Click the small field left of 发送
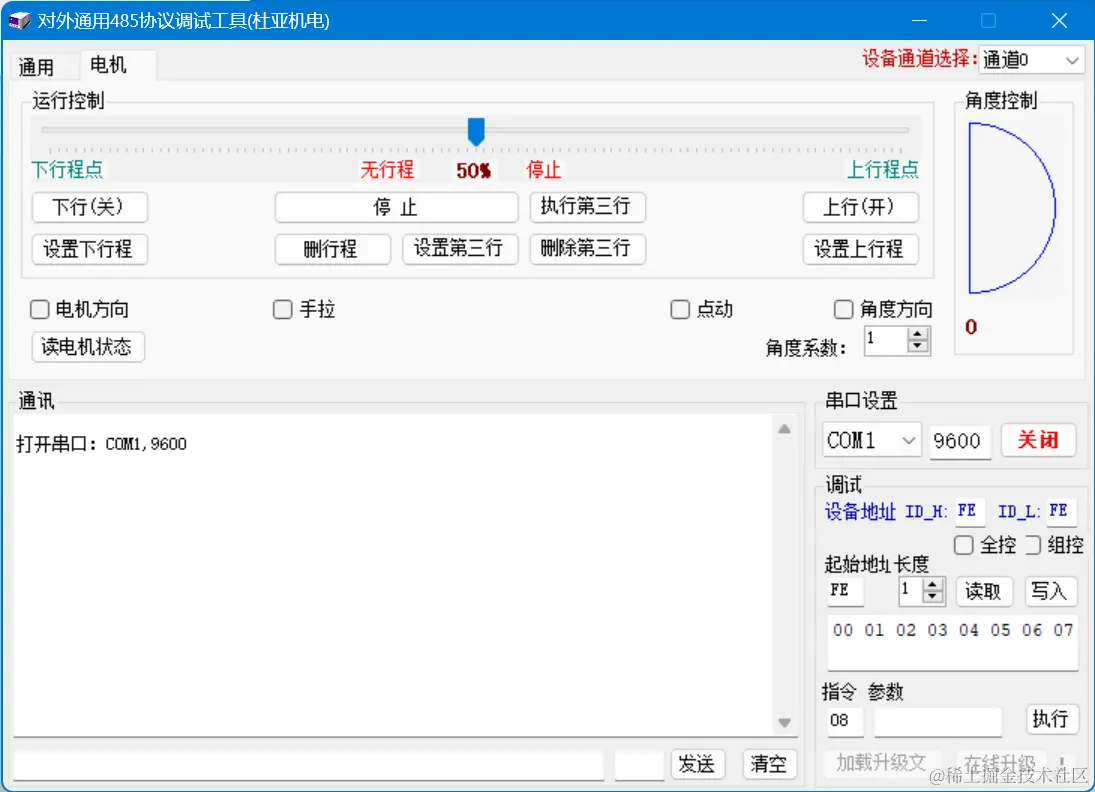Viewport: 1095px width, 792px height. (639, 765)
